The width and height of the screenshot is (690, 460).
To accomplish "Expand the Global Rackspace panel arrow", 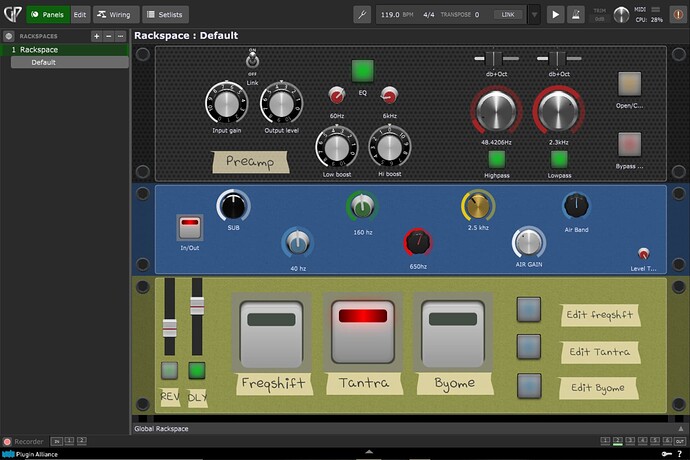I will [681, 428].
